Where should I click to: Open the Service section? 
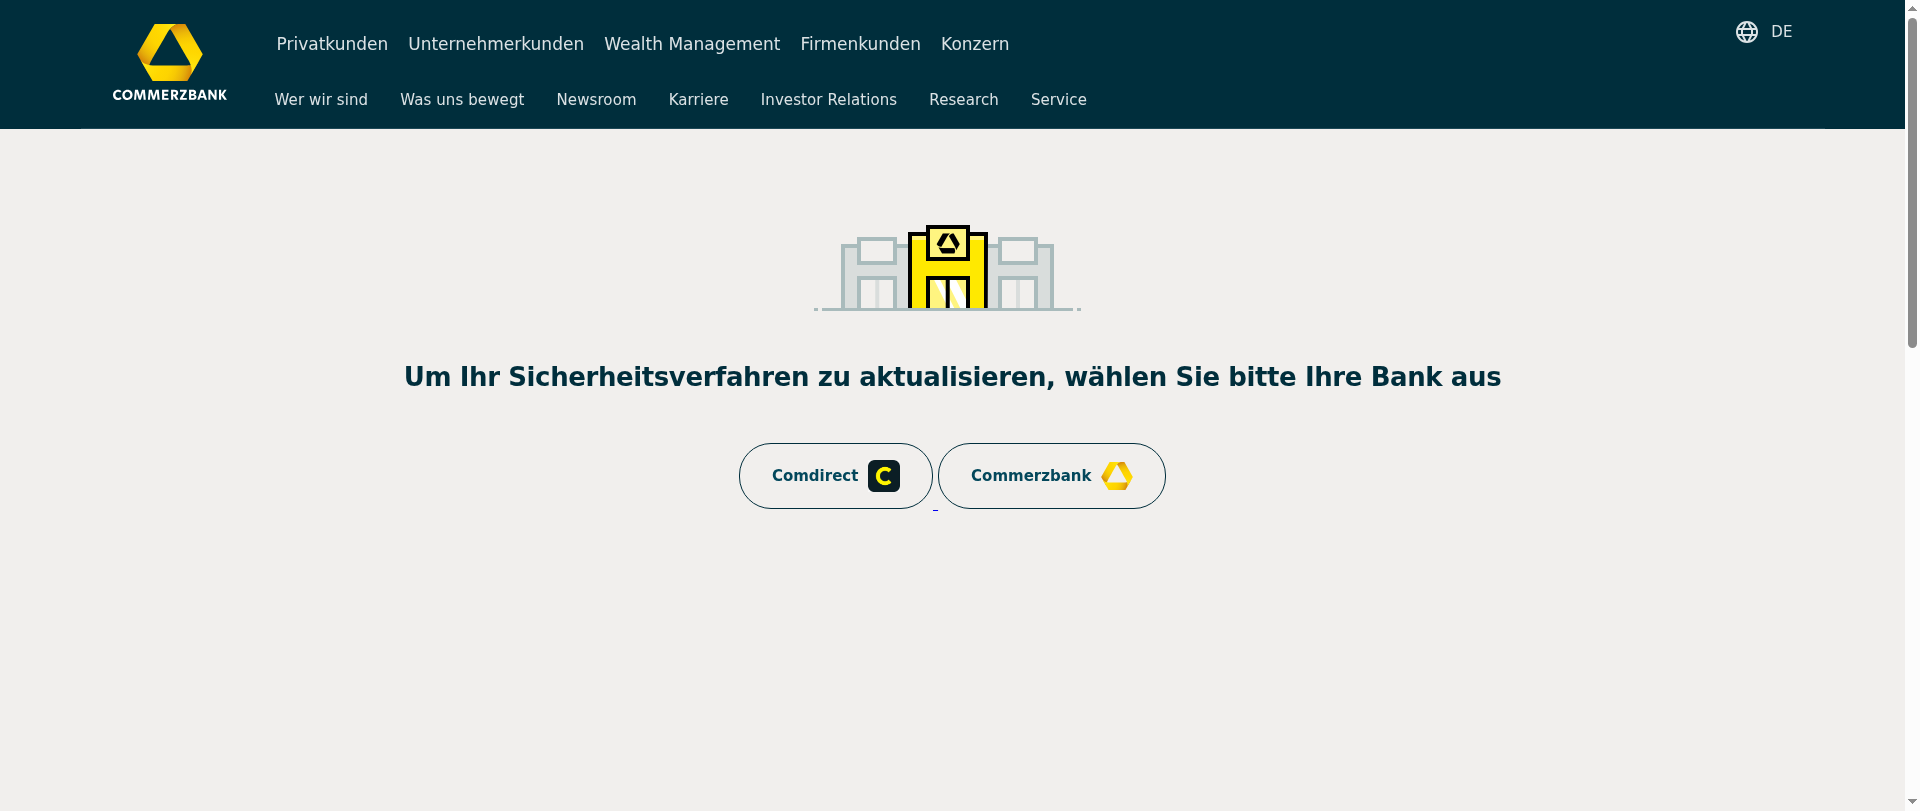click(1058, 100)
